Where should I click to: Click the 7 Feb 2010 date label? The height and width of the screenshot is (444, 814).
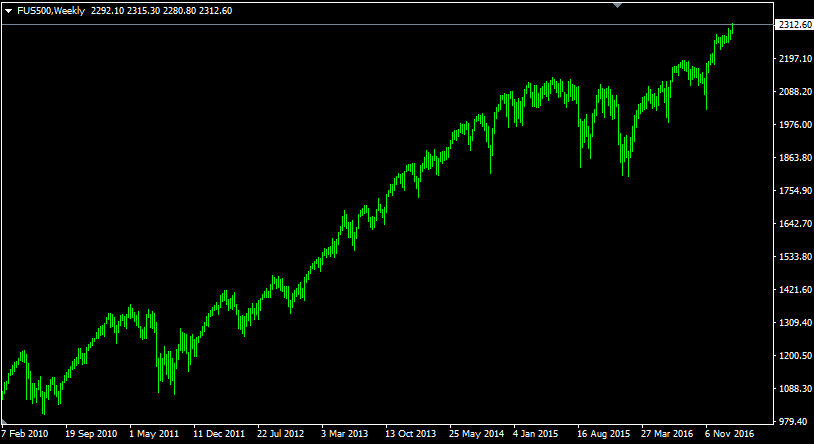click(x=25, y=434)
